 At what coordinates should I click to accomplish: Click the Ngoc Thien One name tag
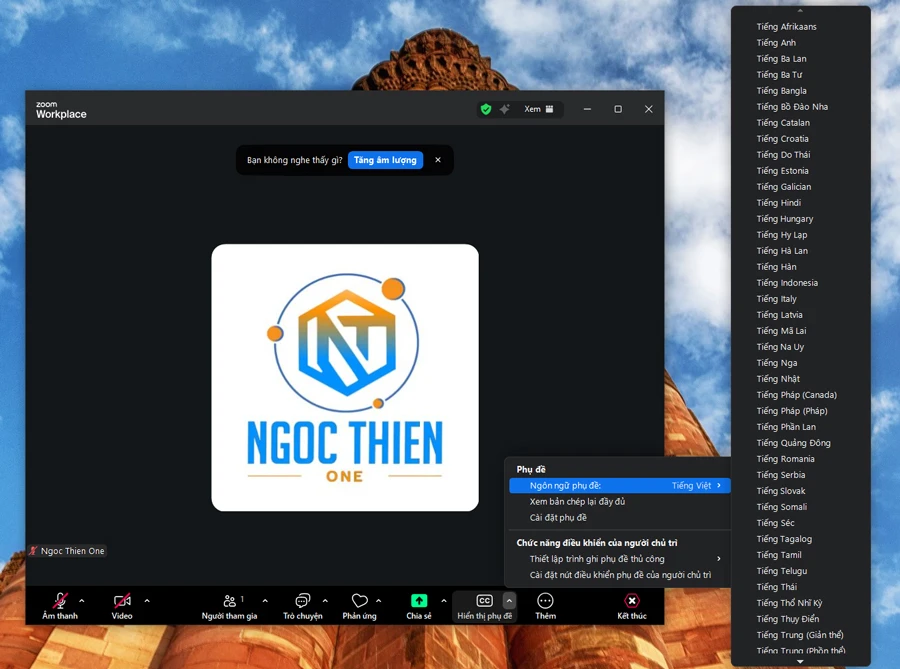click(66, 550)
